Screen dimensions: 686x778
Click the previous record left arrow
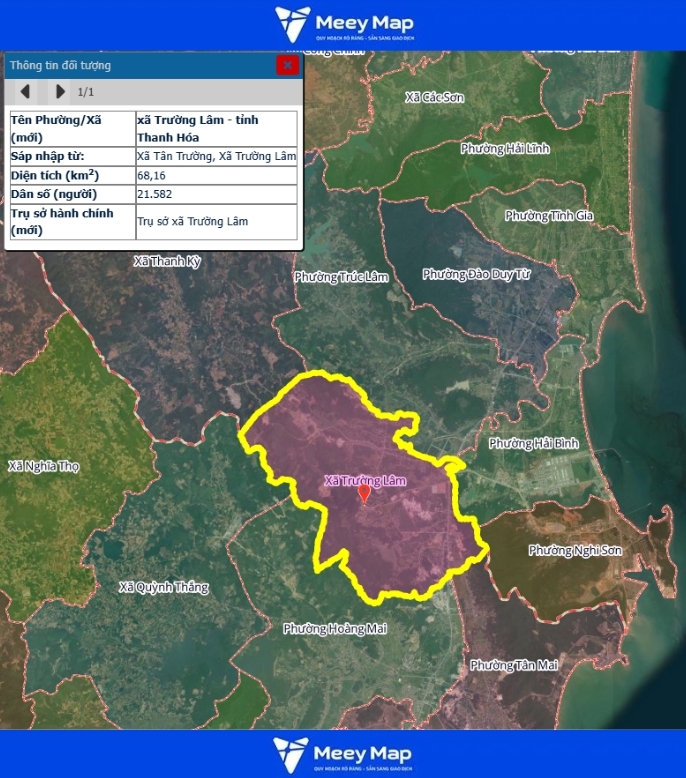pos(25,92)
